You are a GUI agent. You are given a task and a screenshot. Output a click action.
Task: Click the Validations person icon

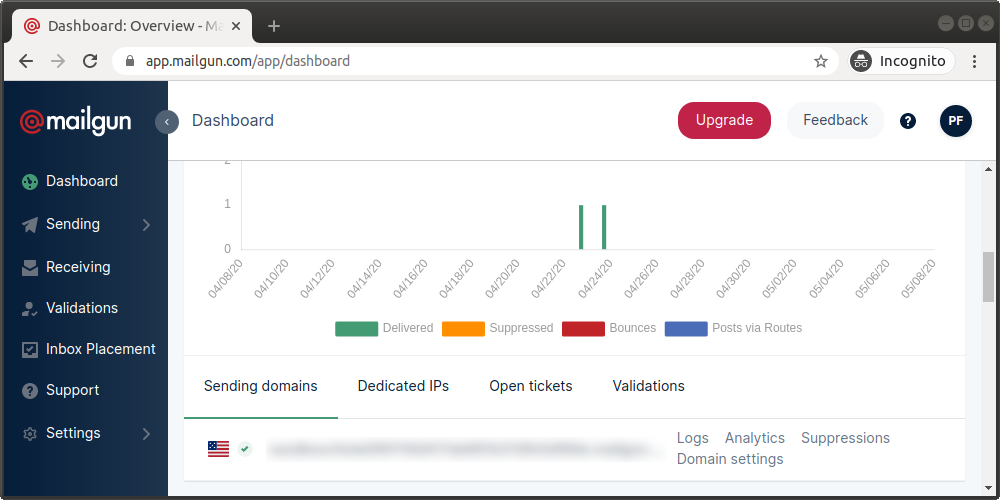[30, 309]
